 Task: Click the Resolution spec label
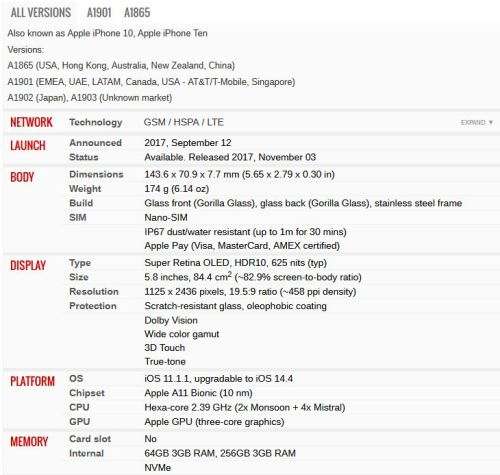click(94, 291)
